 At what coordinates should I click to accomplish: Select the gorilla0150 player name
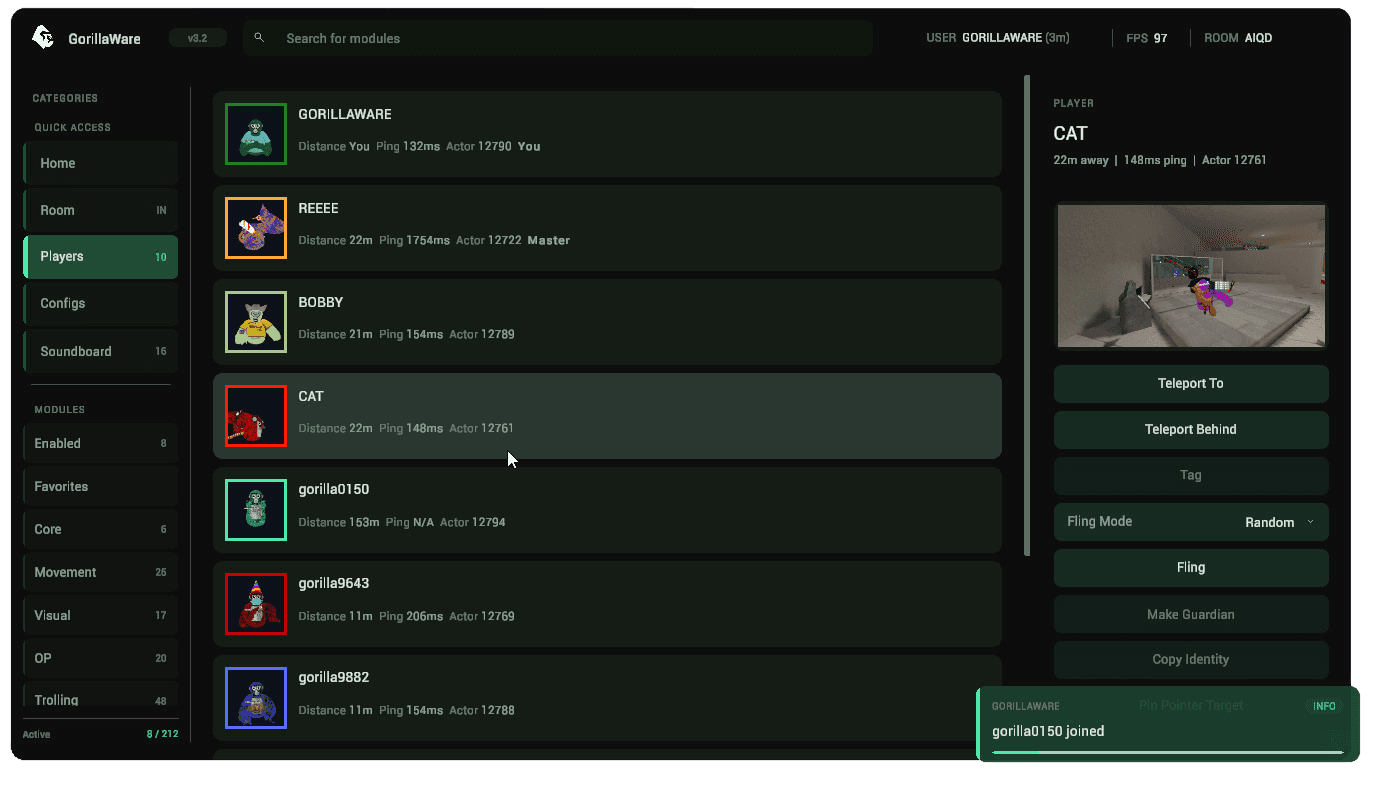(334, 489)
